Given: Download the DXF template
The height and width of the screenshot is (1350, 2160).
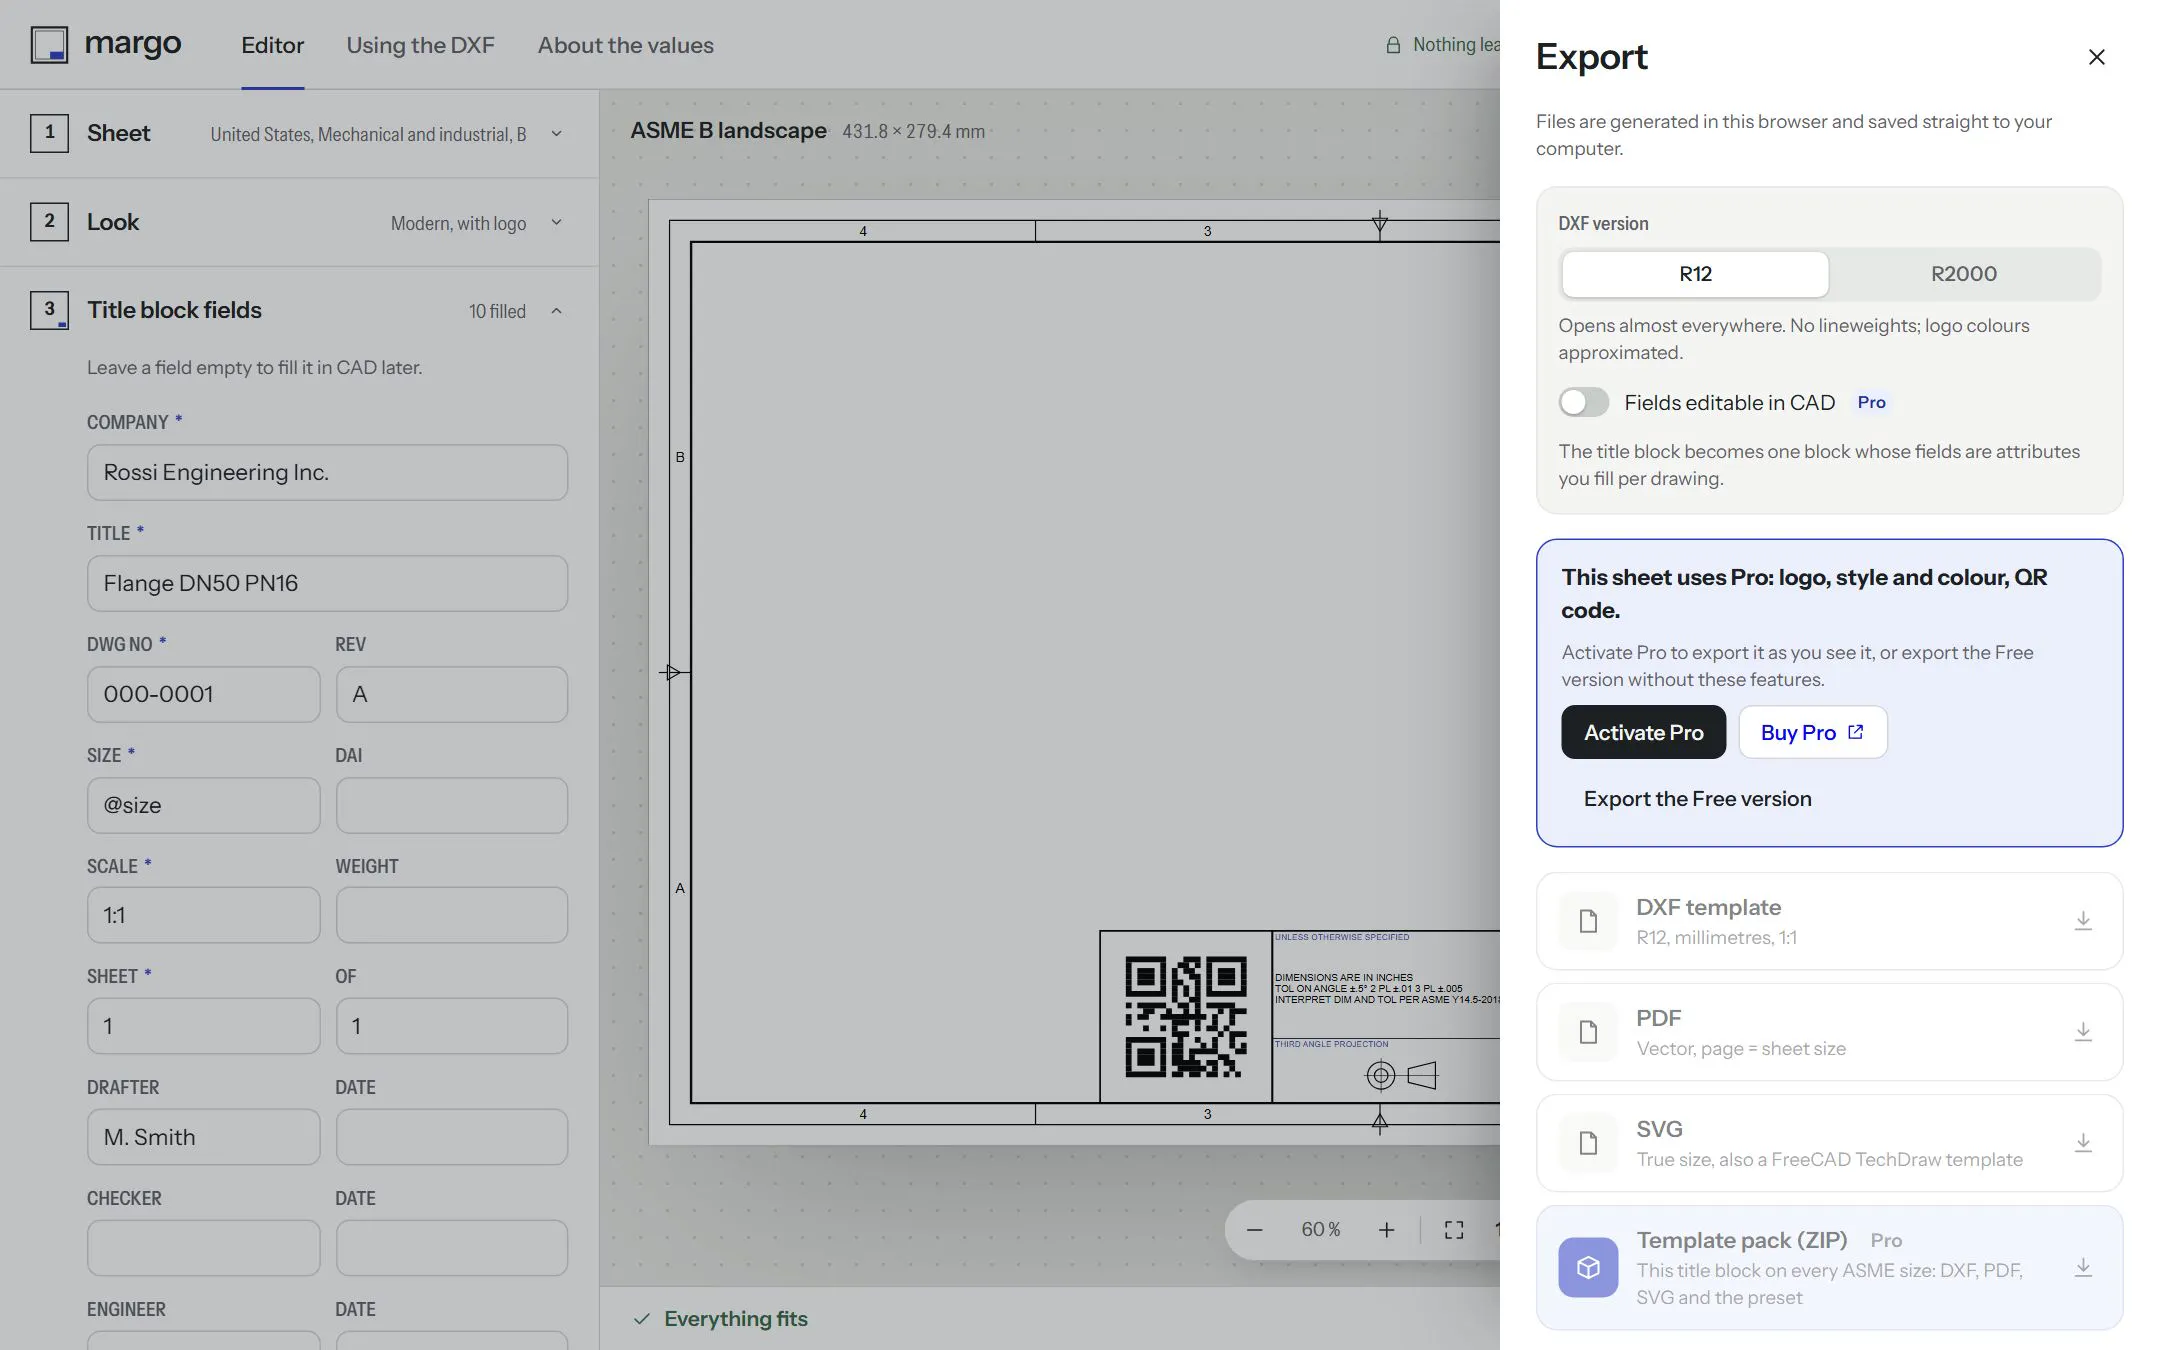Looking at the screenshot, I should click(x=1829, y=921).
